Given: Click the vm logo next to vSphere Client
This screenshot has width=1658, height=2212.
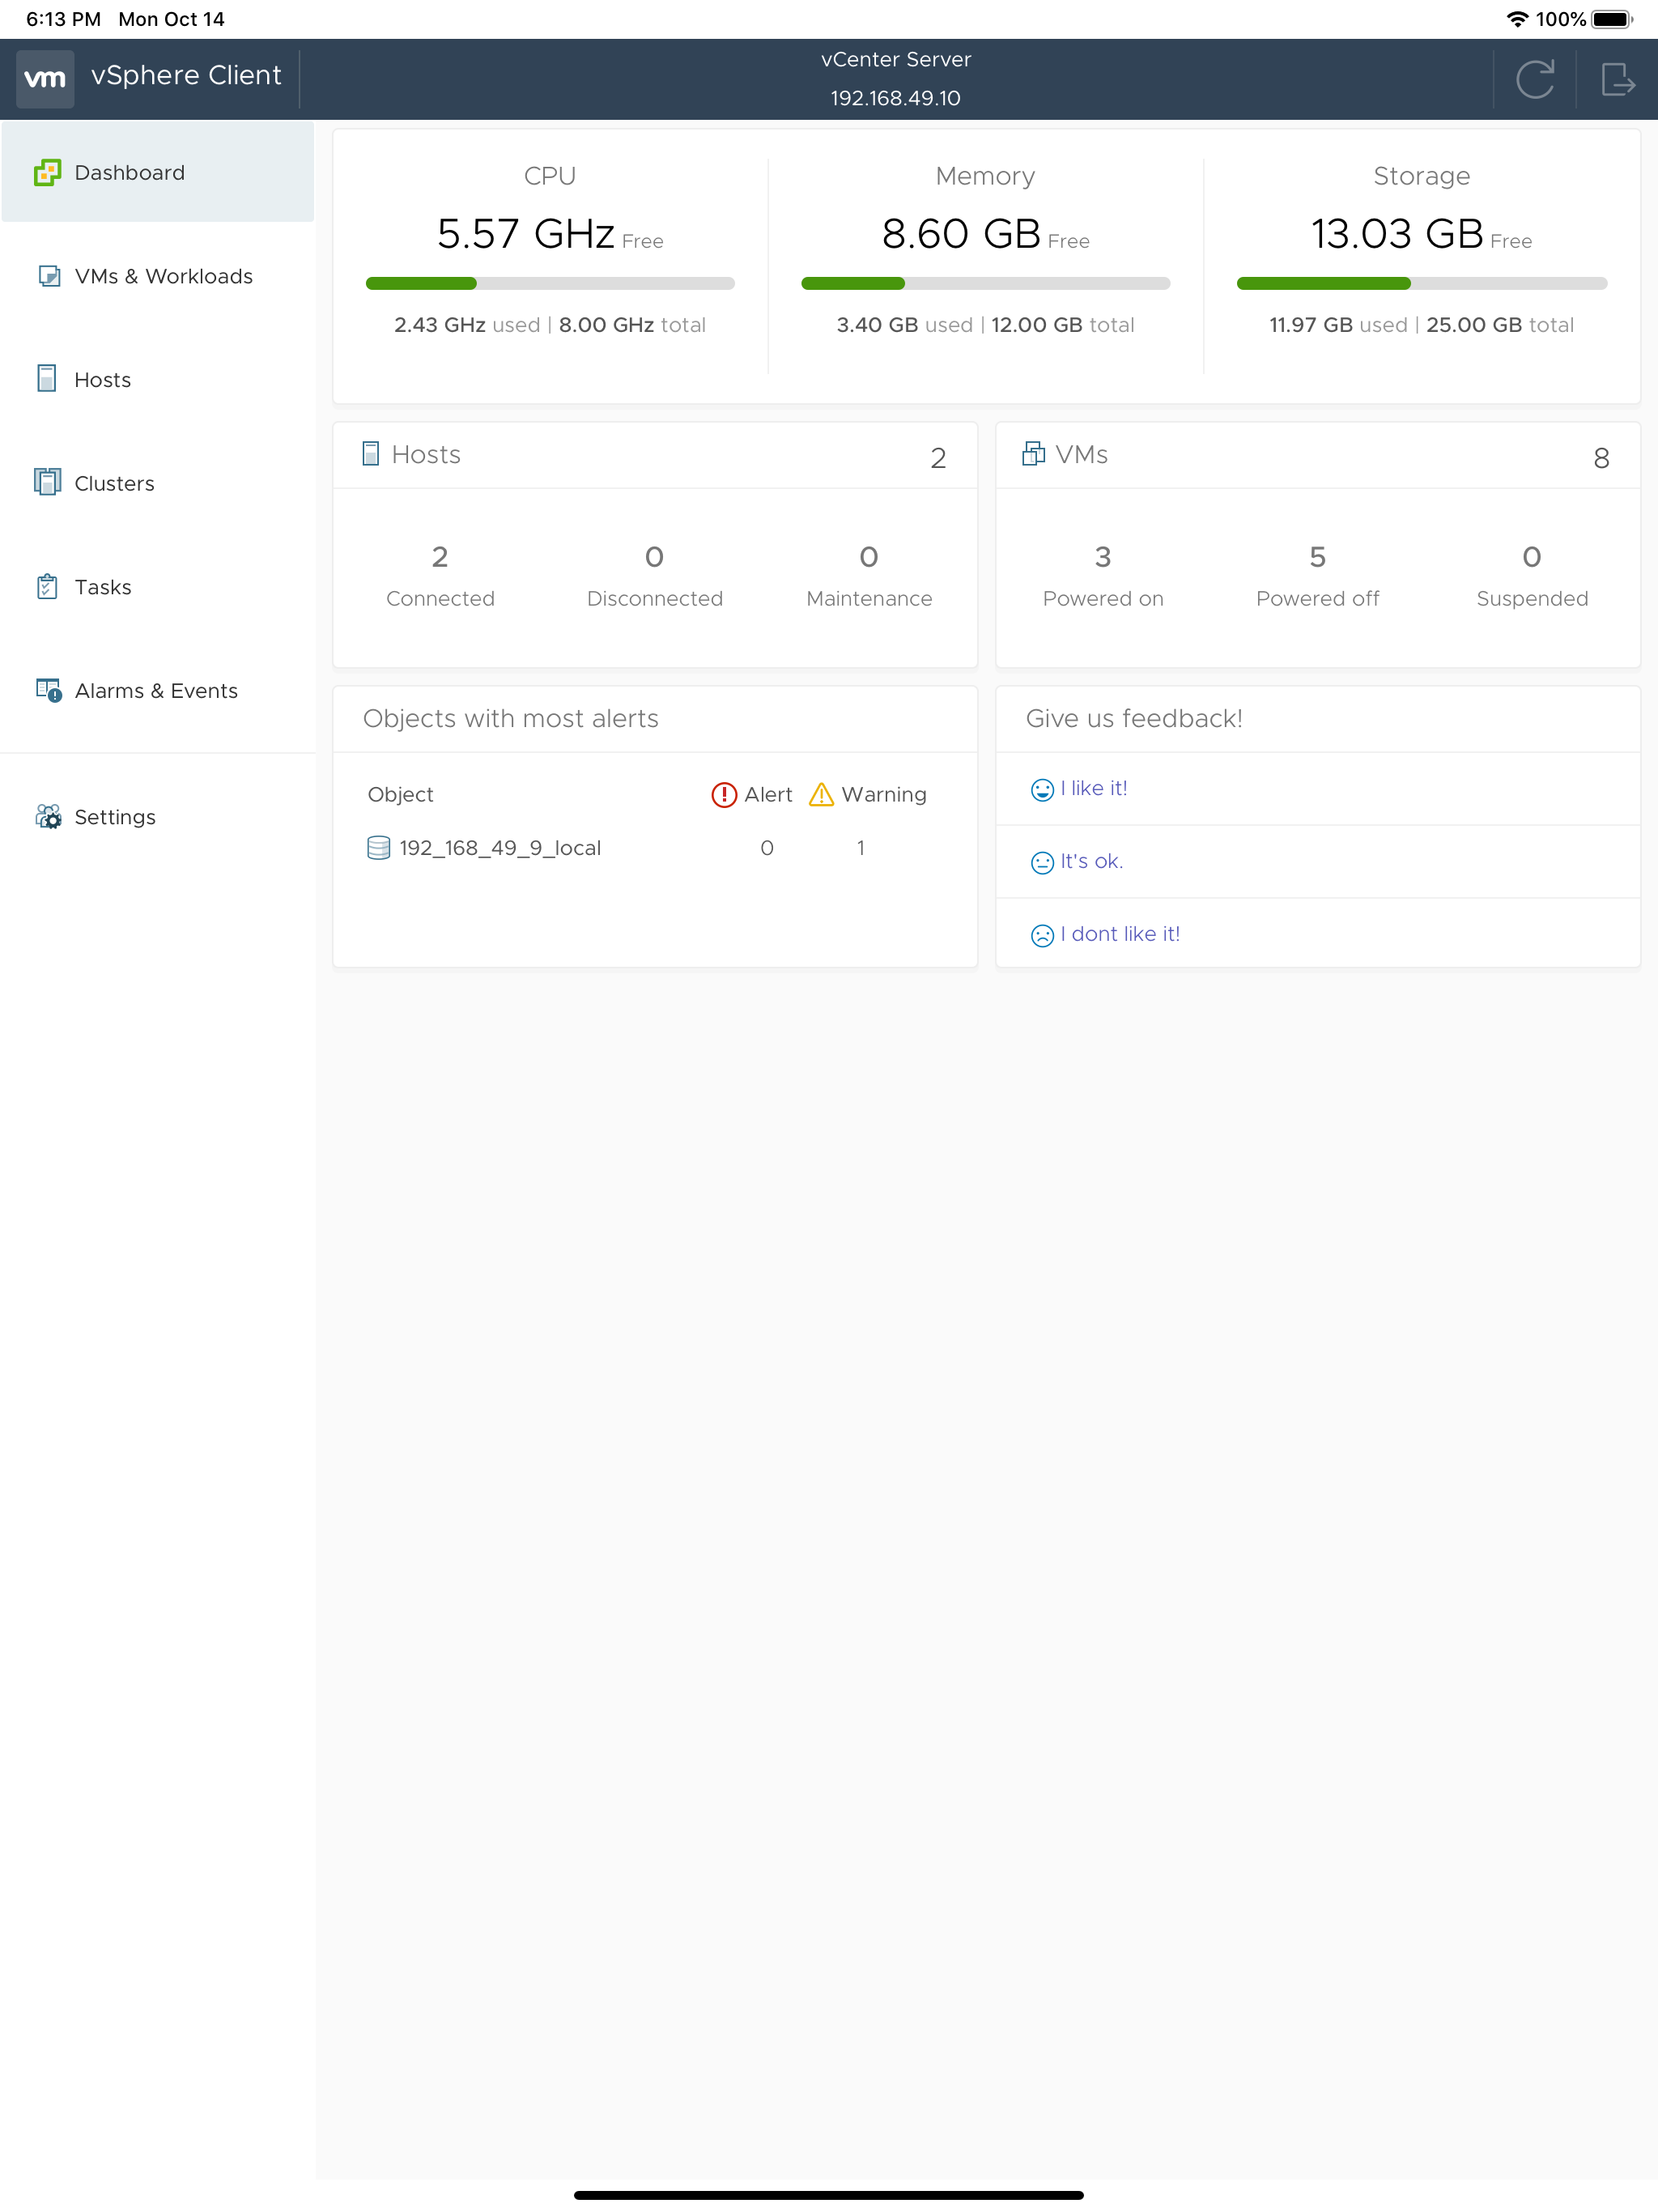Looking at the screenshot, I should coord(45,78).
